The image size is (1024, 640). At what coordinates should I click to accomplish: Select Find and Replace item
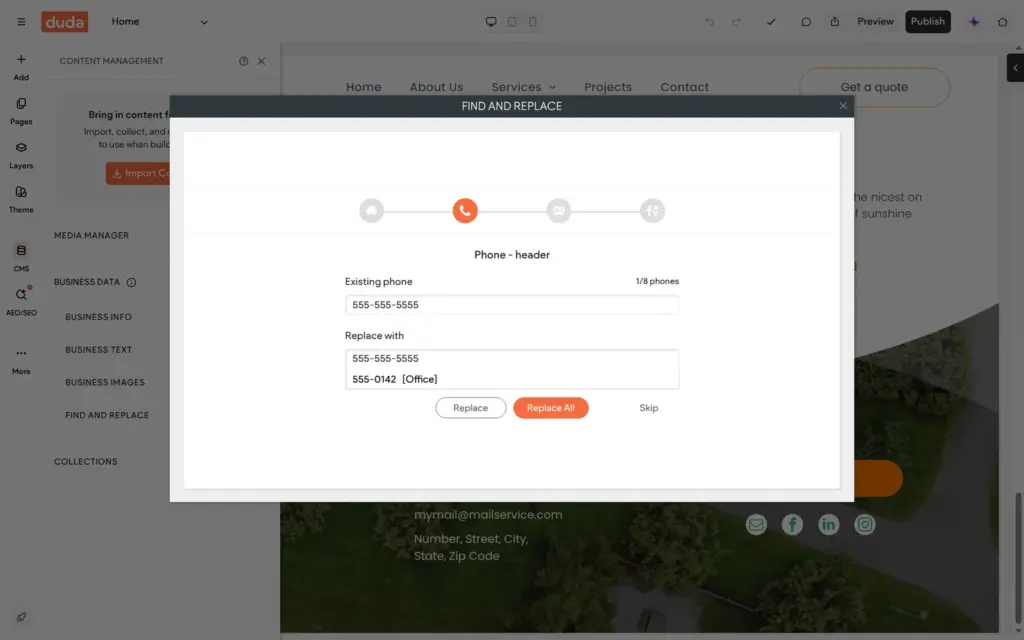click(107, 415)
